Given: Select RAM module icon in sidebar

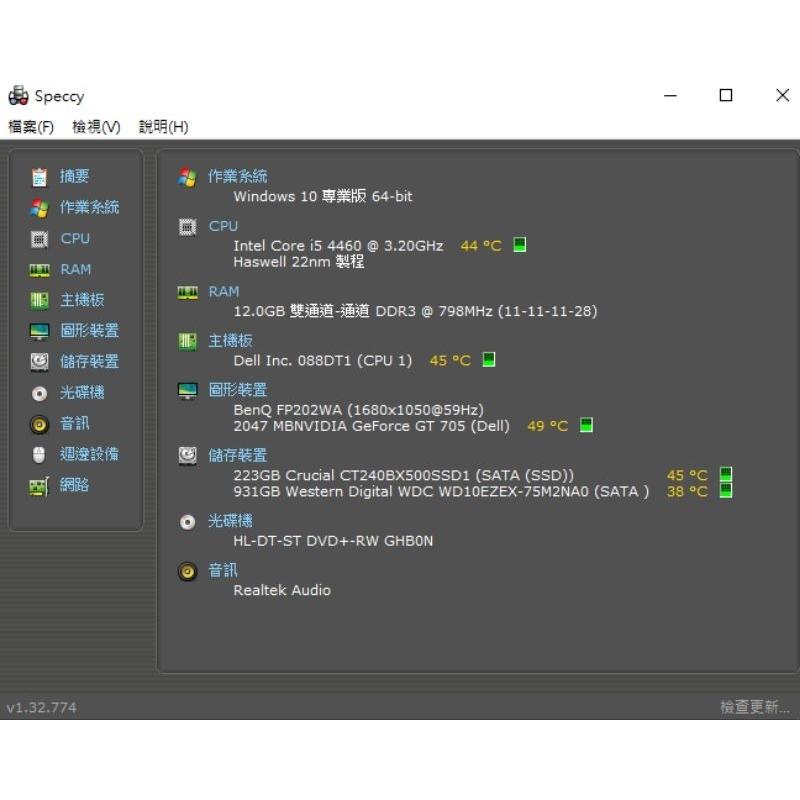Looking at the screenshot, I should 39,270.
